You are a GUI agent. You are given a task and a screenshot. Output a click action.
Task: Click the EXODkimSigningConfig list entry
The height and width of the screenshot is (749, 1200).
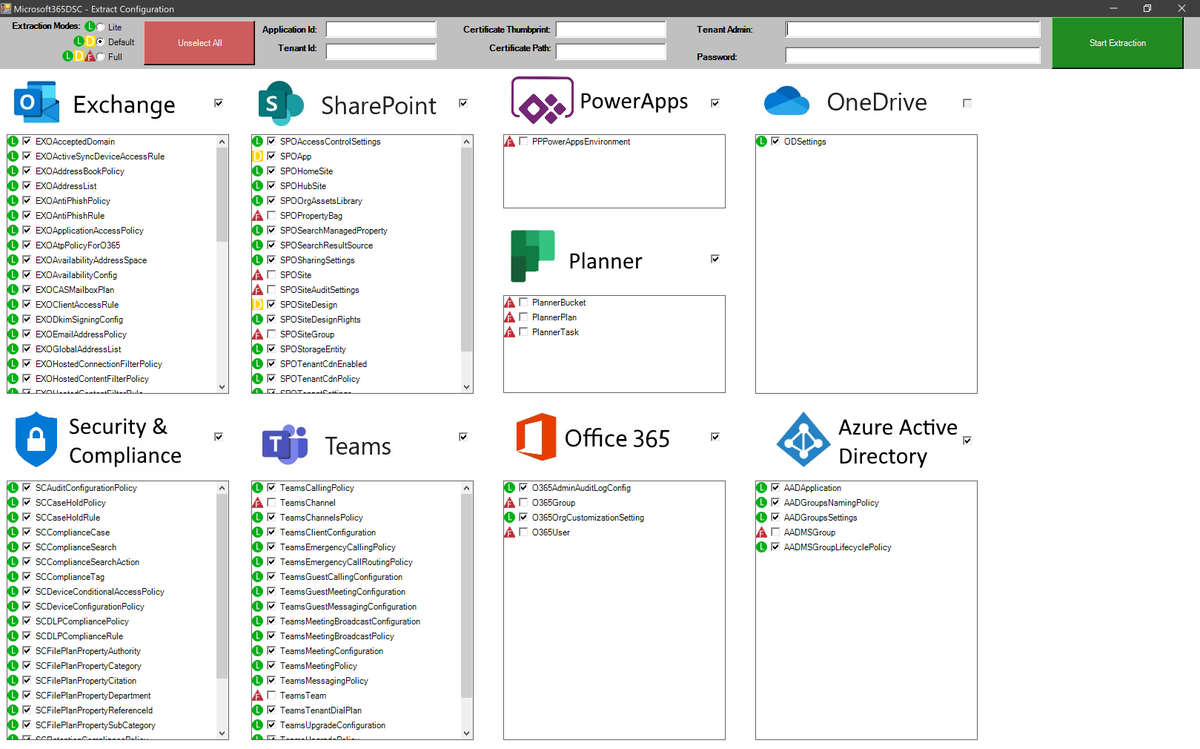(79, 320)
